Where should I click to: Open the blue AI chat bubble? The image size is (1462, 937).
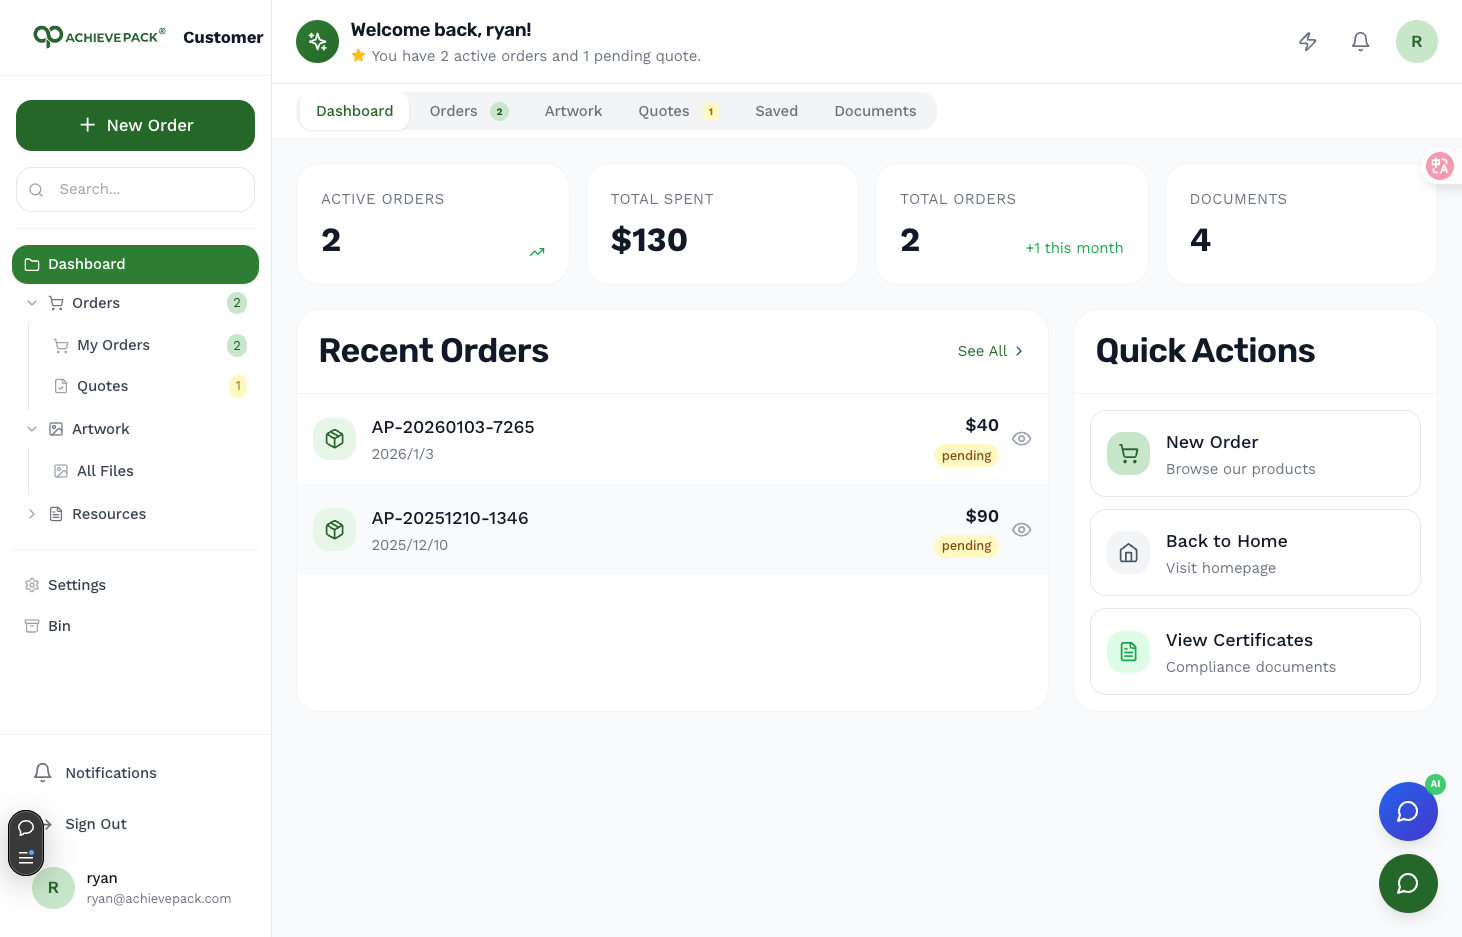[1408, 811]
